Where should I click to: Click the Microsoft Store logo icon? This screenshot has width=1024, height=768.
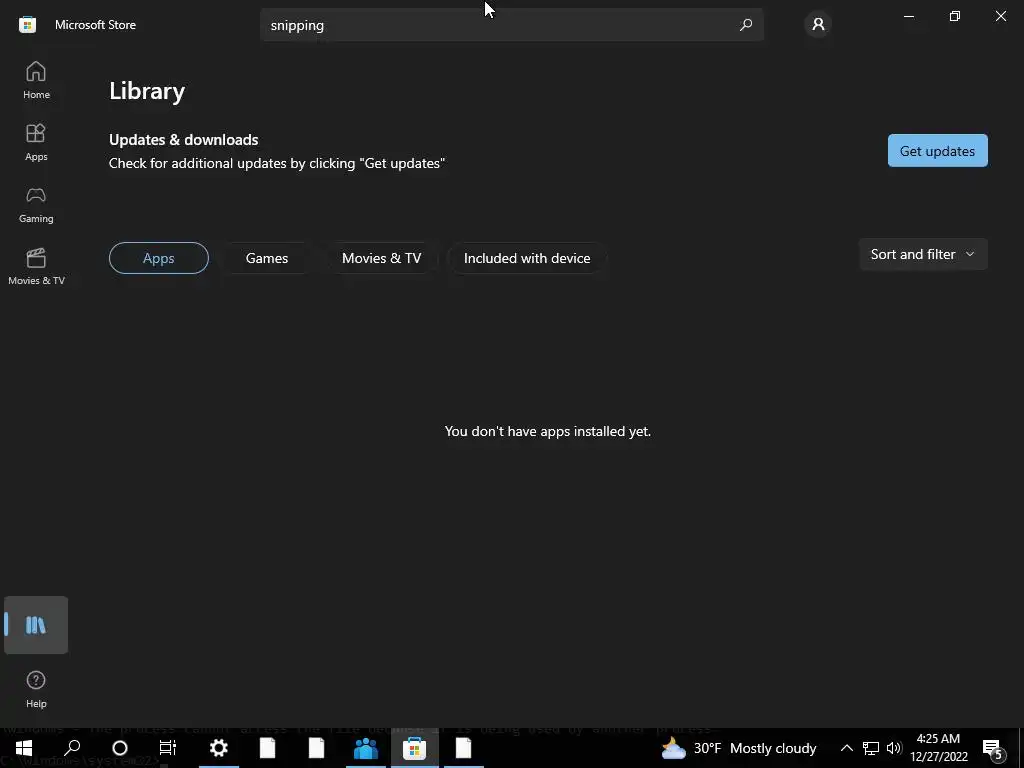27,25
